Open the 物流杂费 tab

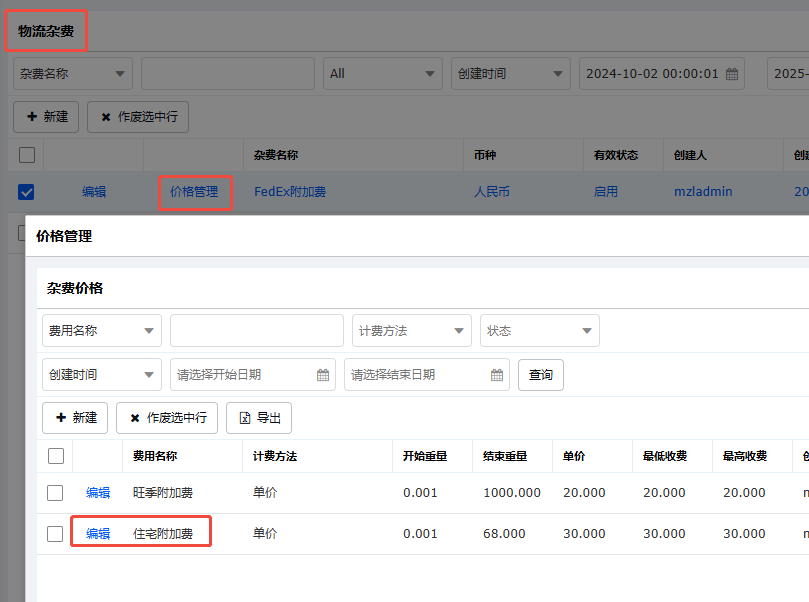tap(46, 31)
